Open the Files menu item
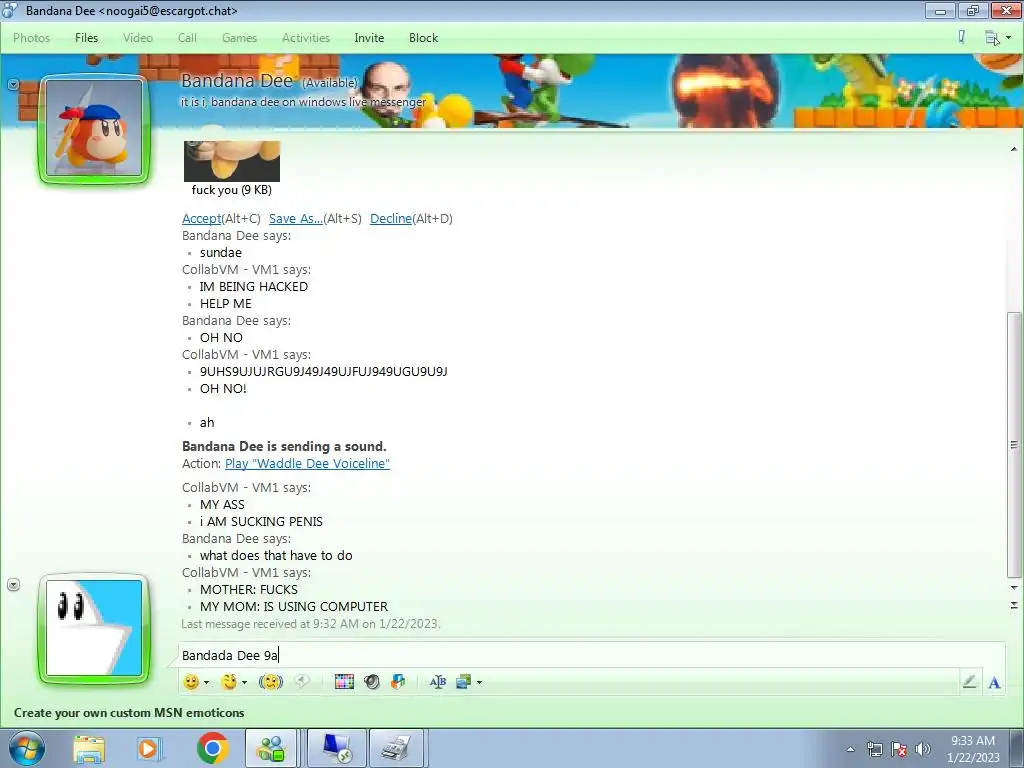 pyautogui.click(x=86, y=38)
